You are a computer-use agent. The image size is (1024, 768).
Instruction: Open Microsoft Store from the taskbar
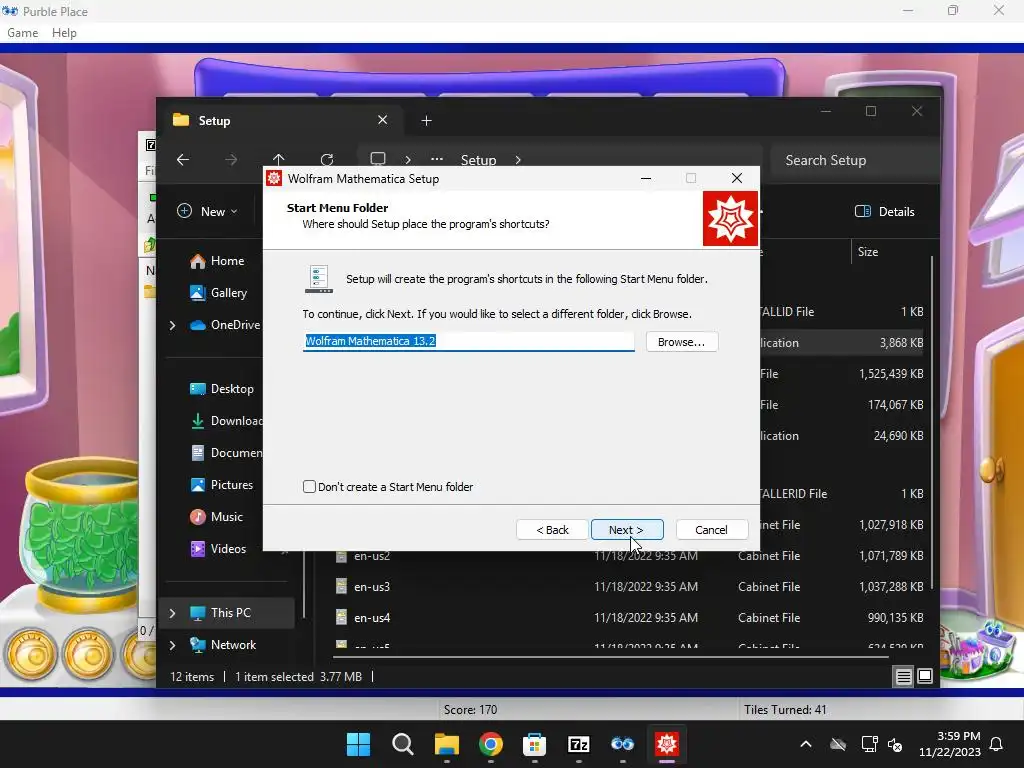534,744
